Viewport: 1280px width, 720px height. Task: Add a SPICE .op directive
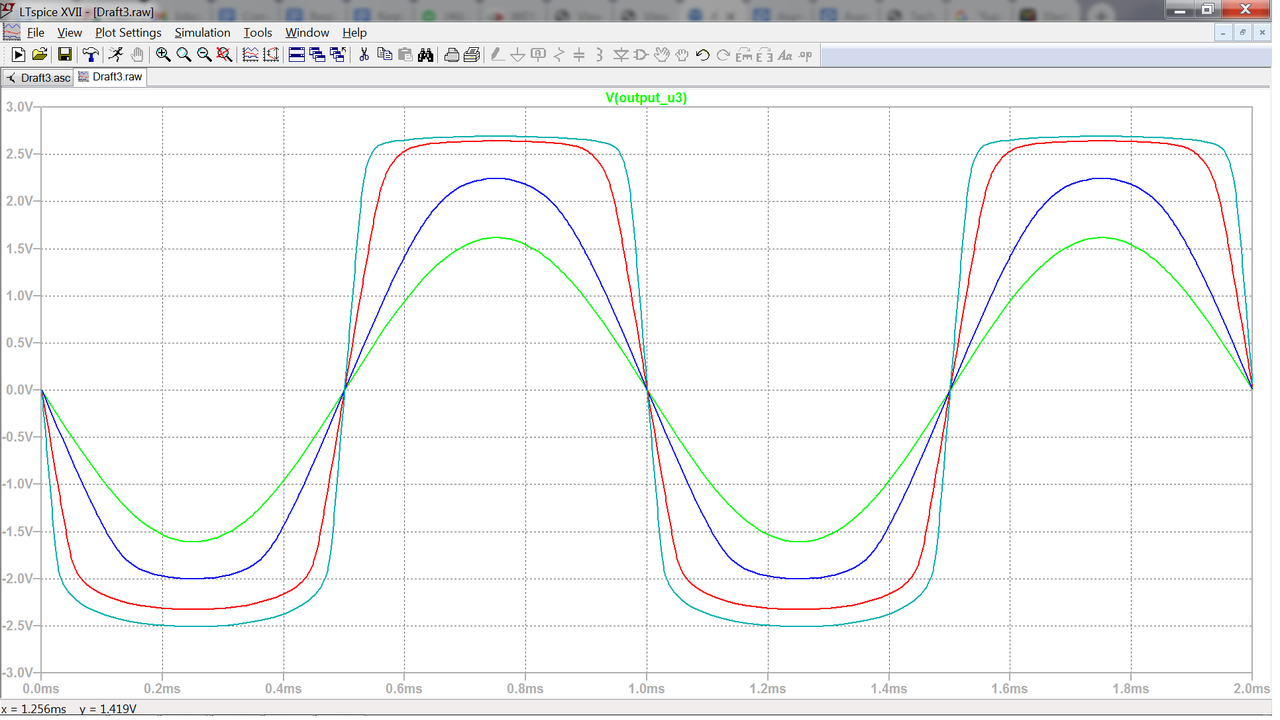(x=803, y=54)
